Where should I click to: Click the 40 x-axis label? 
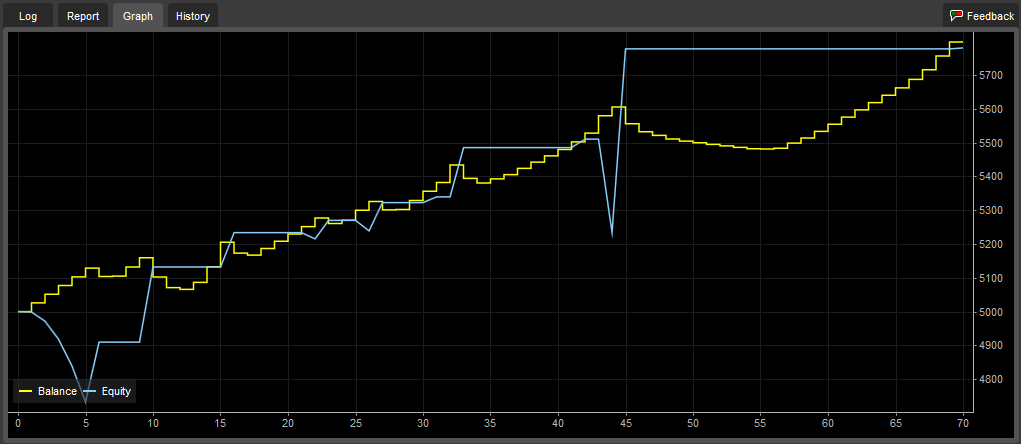[x=558, y=423]
